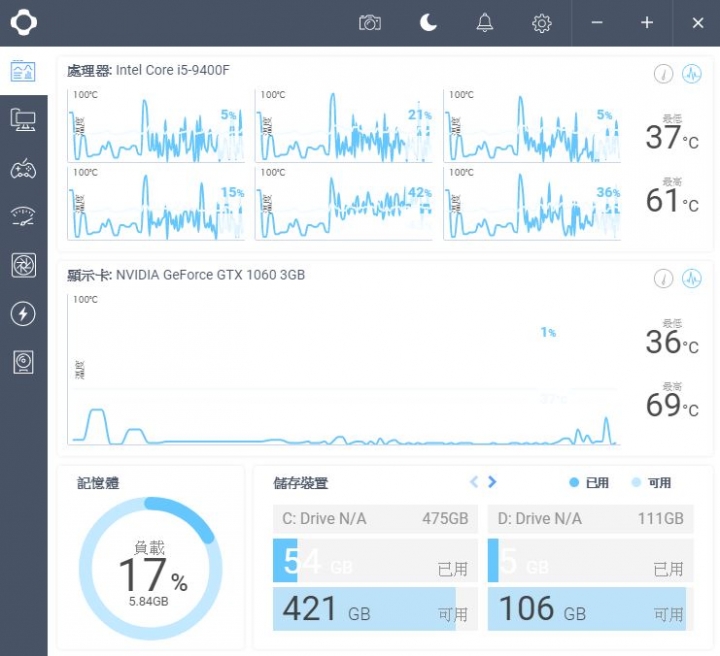The image size is (720, 656).
Task: Toggle night mode with the moon icon
Action: tap(428, 22)
